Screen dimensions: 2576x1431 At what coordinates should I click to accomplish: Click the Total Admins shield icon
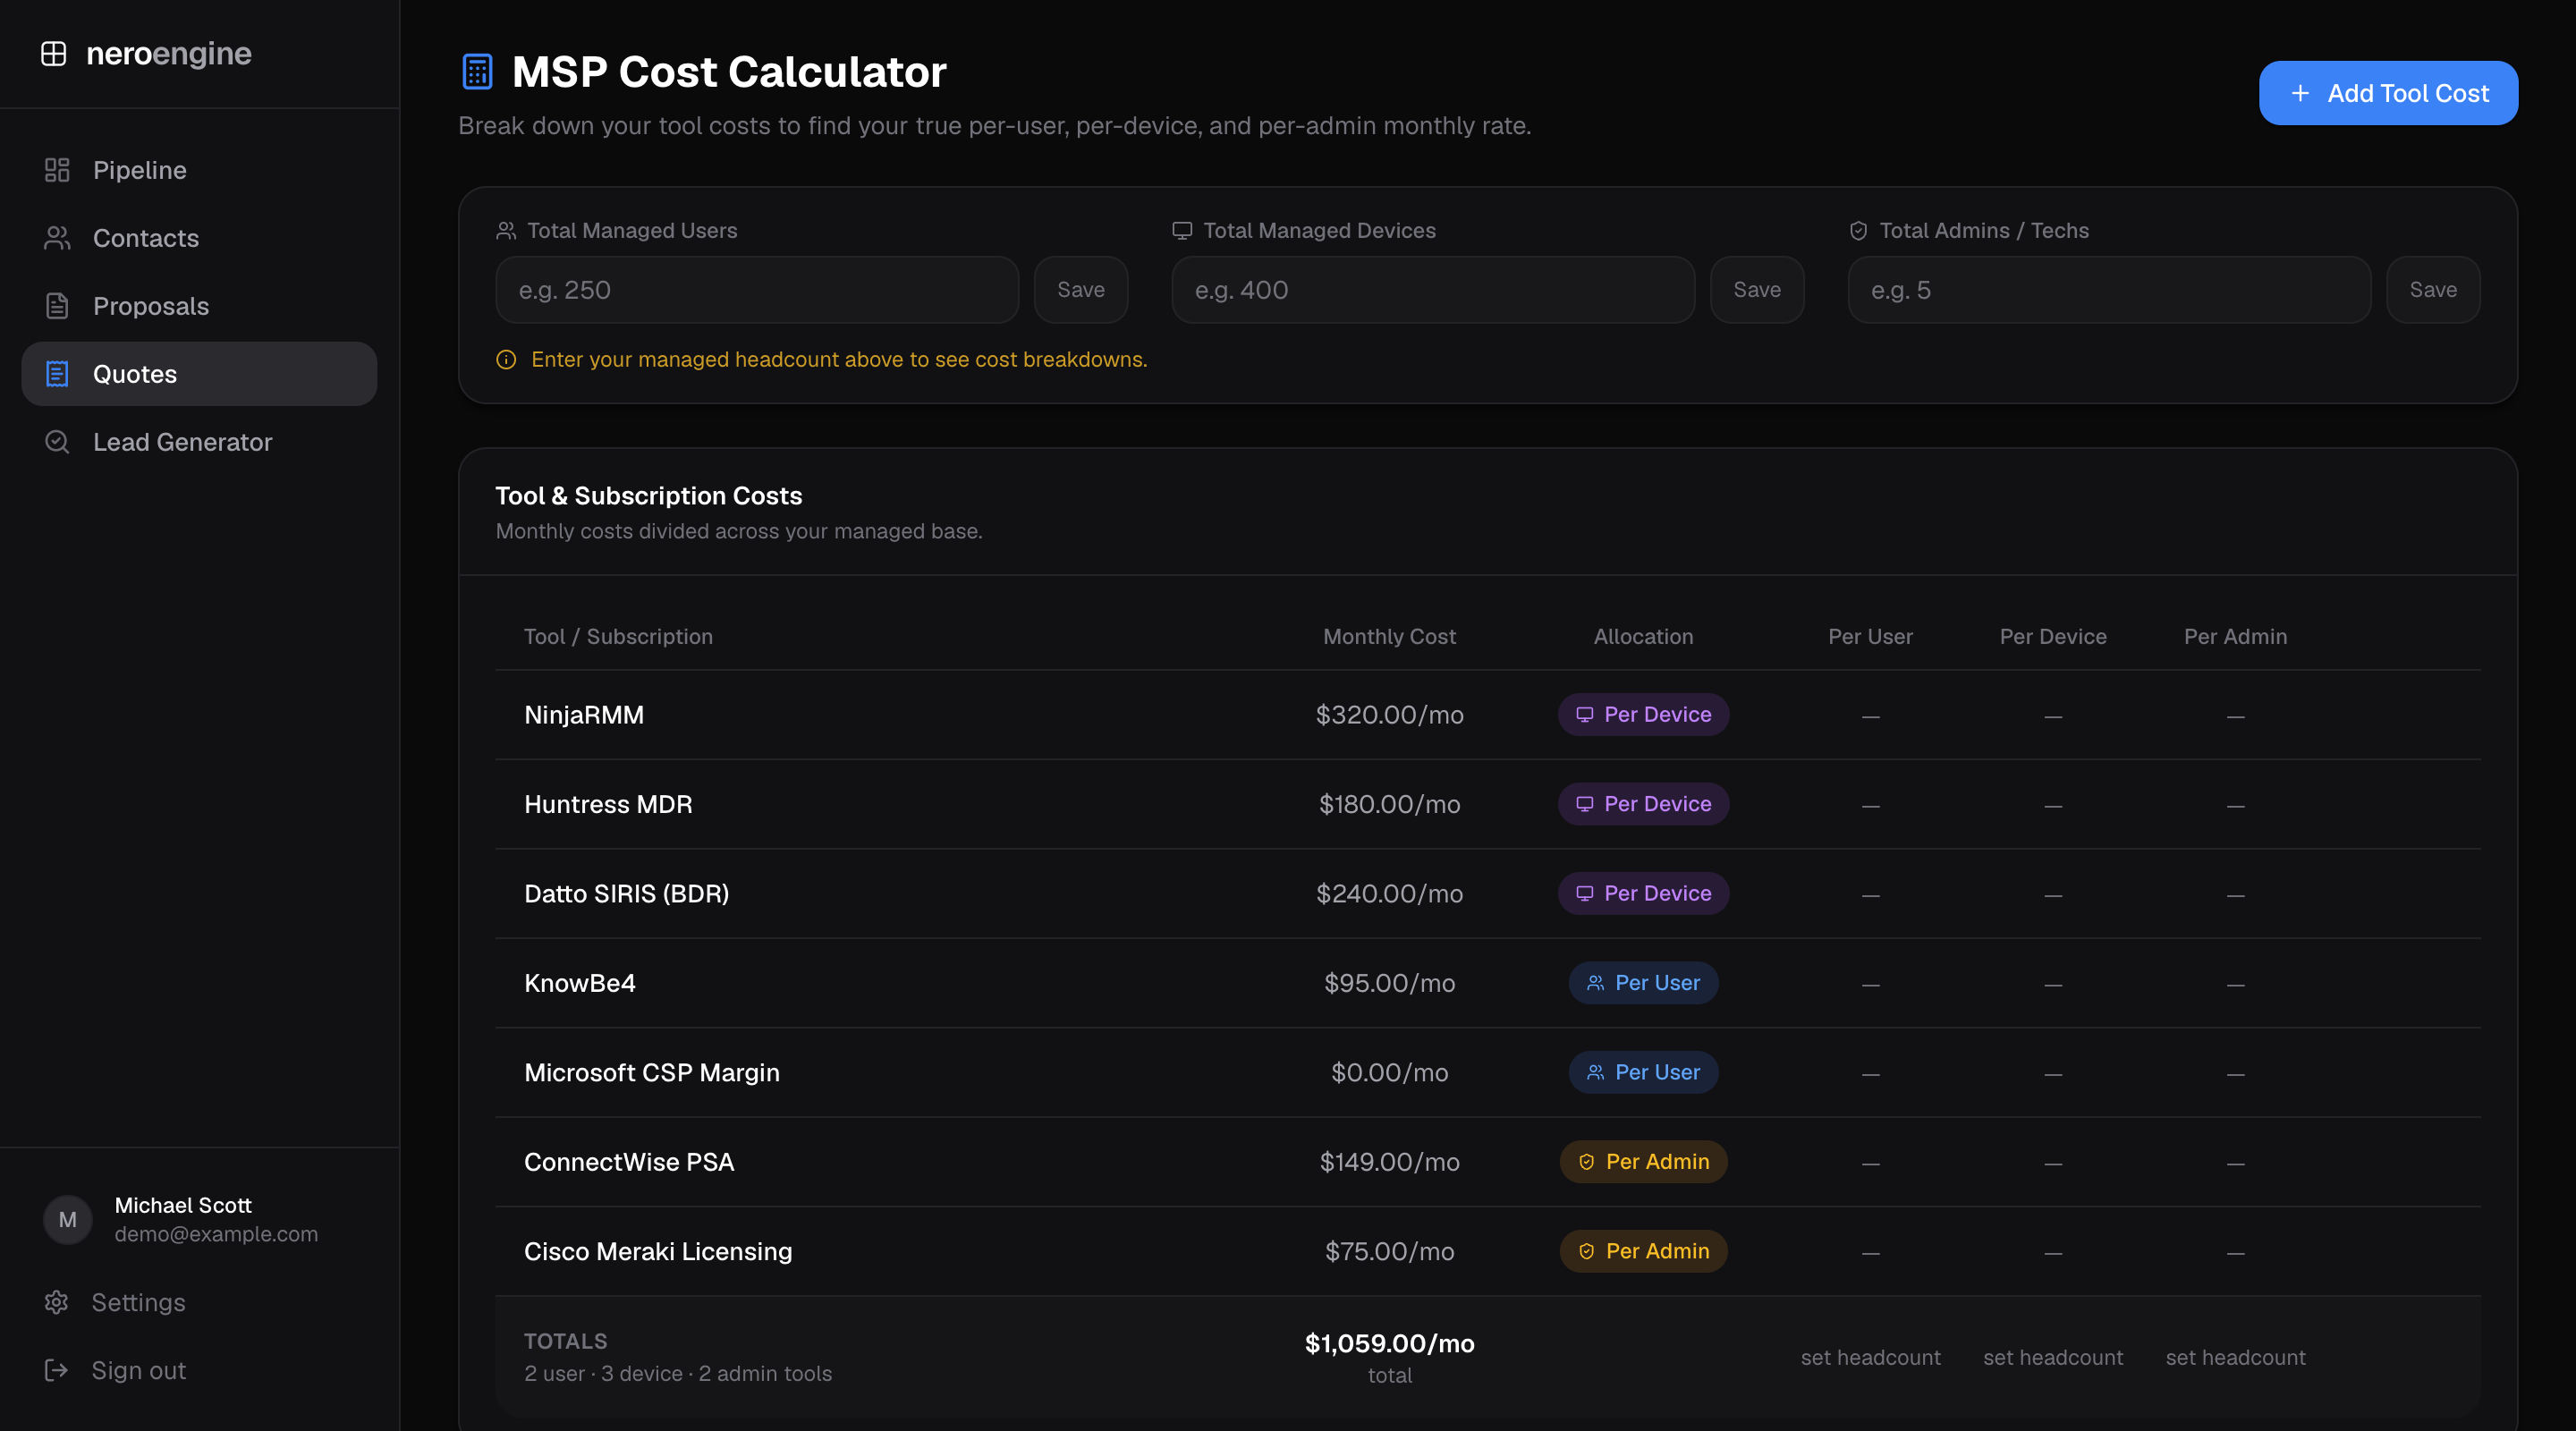coord(1858,231)
